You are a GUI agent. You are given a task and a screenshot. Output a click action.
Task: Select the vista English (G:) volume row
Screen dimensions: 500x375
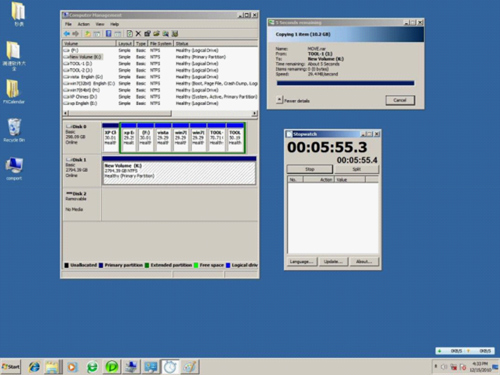(160, 77)
